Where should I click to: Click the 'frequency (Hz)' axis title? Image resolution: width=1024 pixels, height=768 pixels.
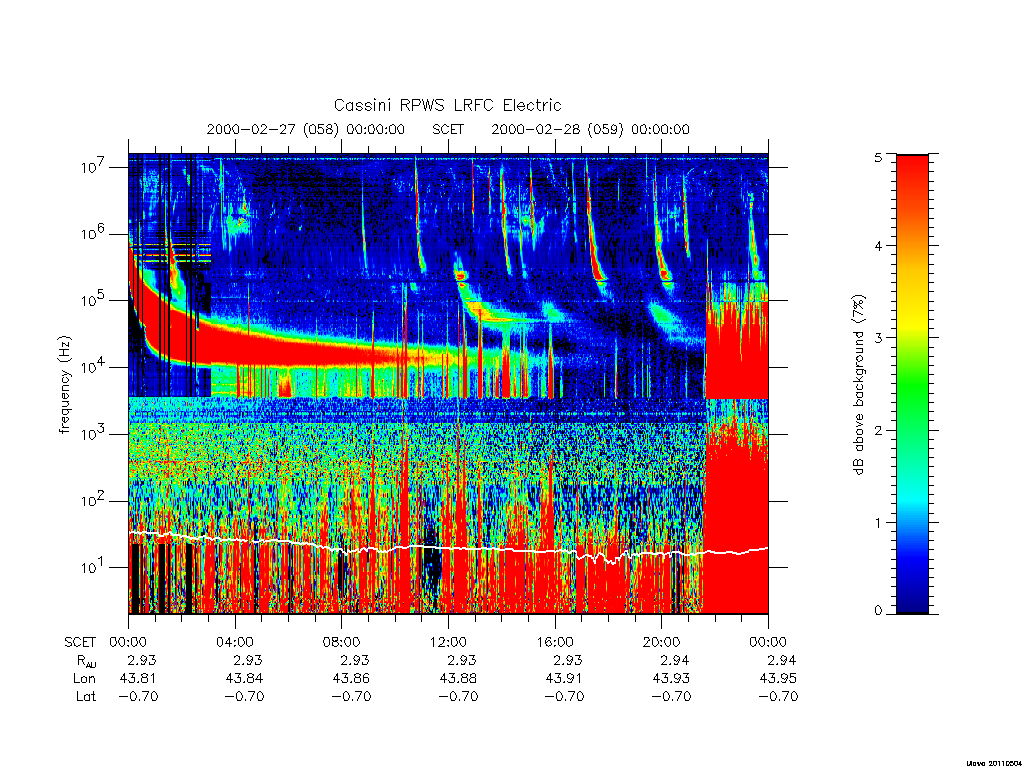(64, 385)
